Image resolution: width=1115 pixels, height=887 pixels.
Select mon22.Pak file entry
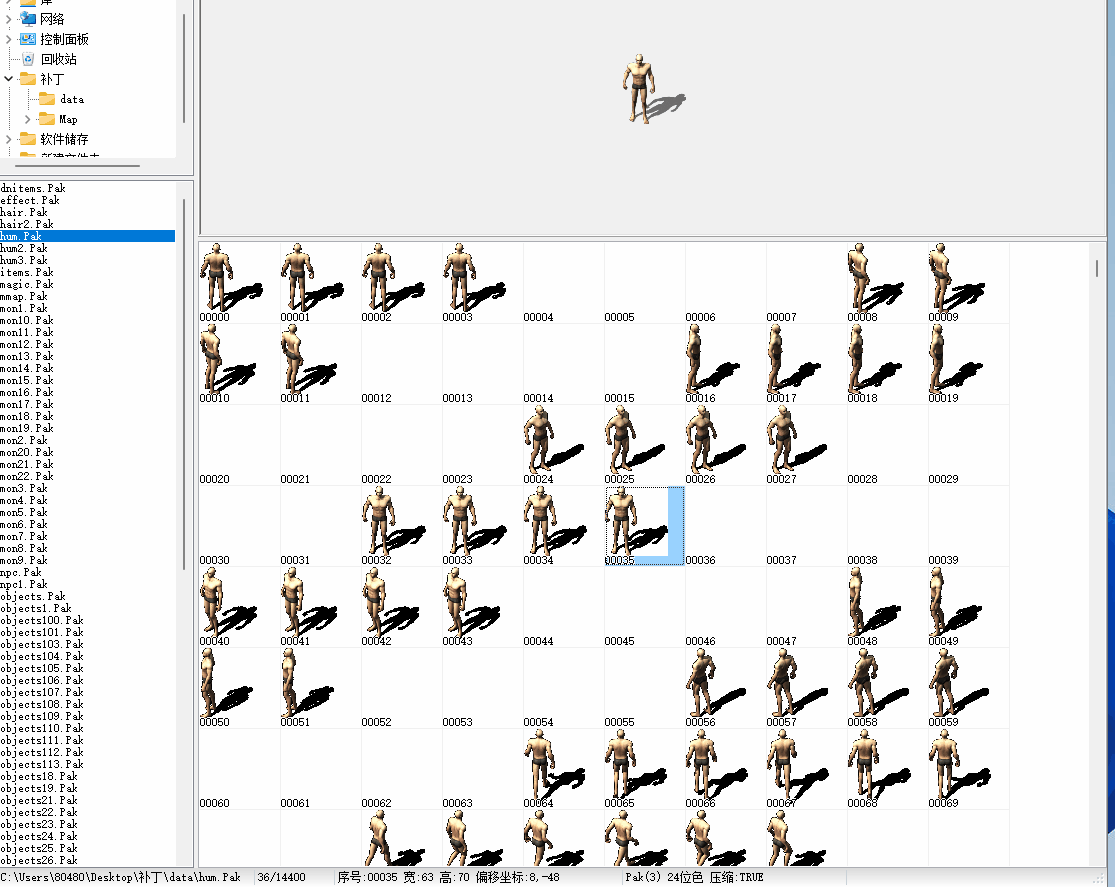coord(27,477)
